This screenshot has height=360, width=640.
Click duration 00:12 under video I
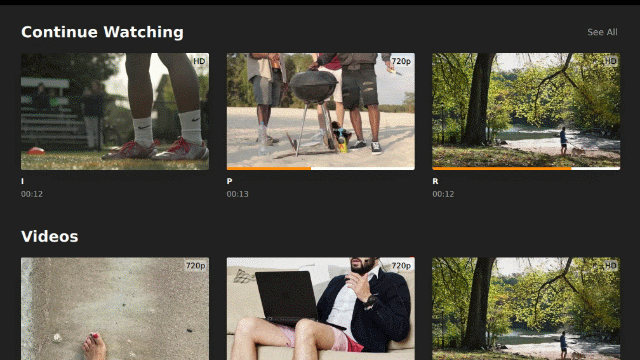pos(32,194)
